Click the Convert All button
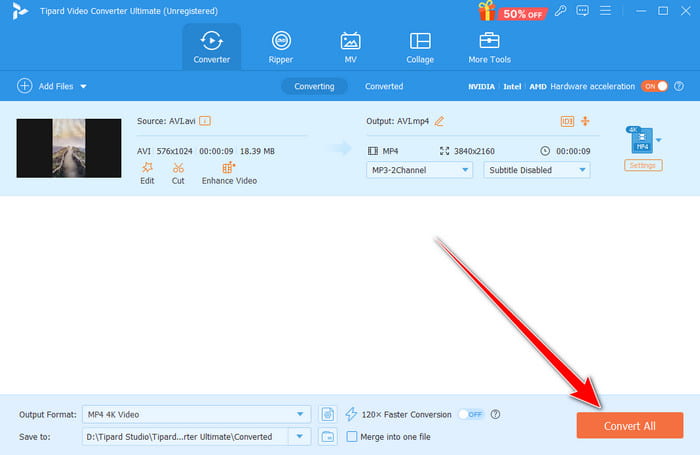The height and width of the screenshot is (455, 700). [629, 426]
